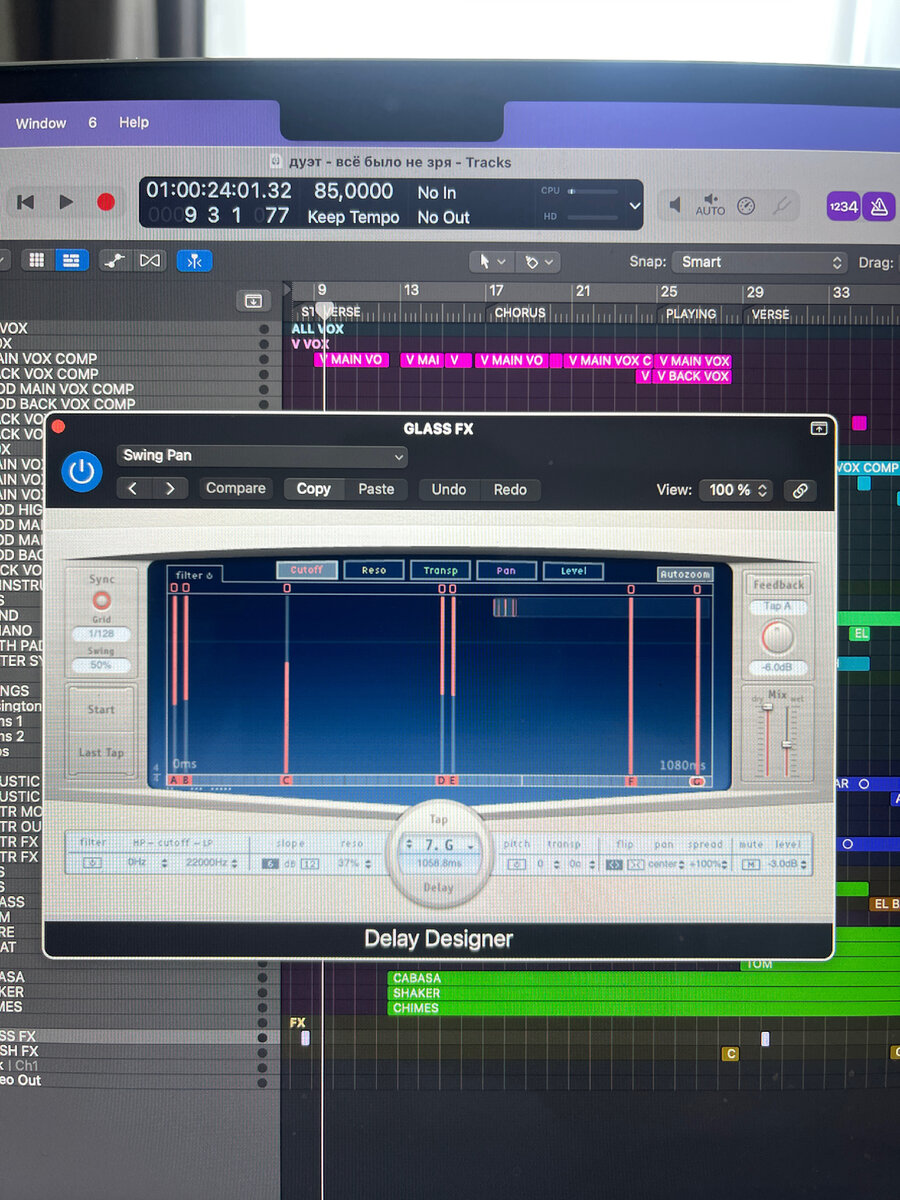The height and width of the screenshot is (1200, 900).
Task: Enable the 1234 count-in button
Action: [x=843, y=206]
